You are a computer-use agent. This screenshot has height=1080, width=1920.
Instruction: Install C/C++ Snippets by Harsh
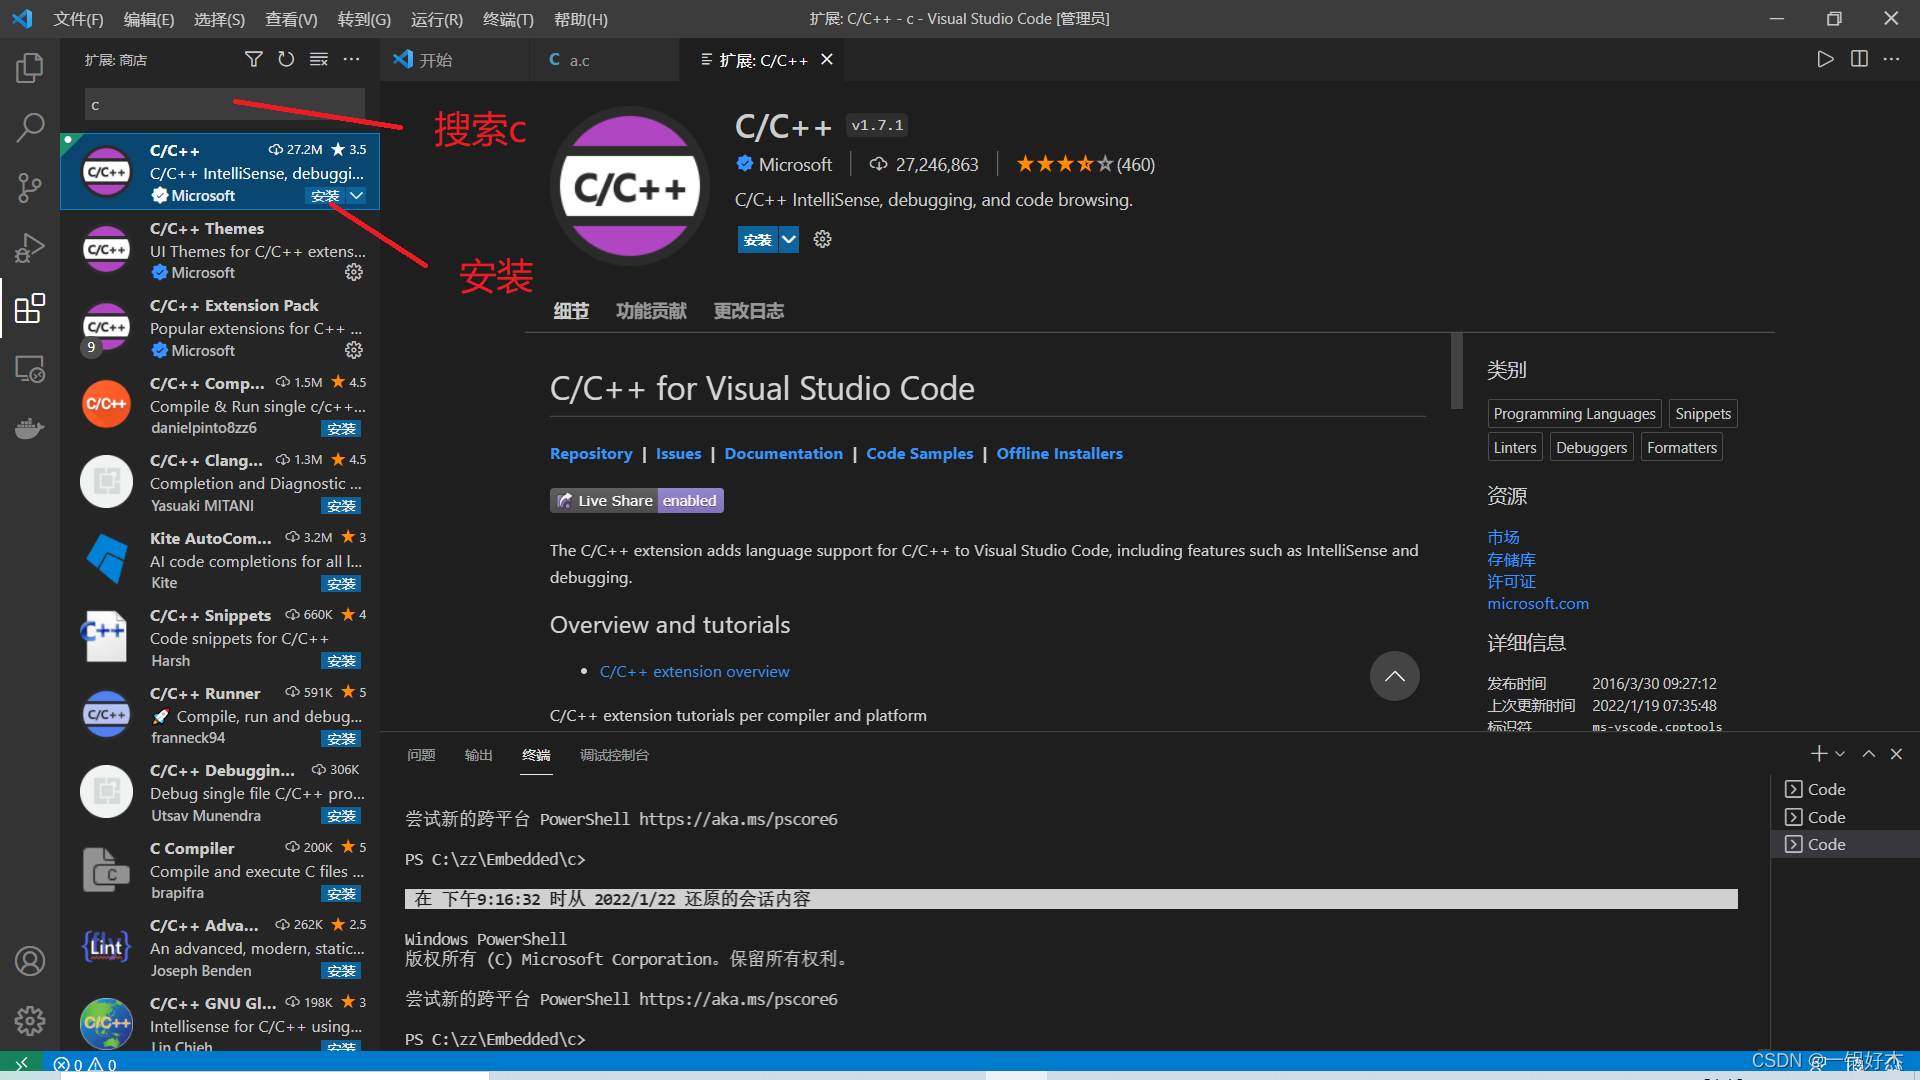tap(341, 661)
